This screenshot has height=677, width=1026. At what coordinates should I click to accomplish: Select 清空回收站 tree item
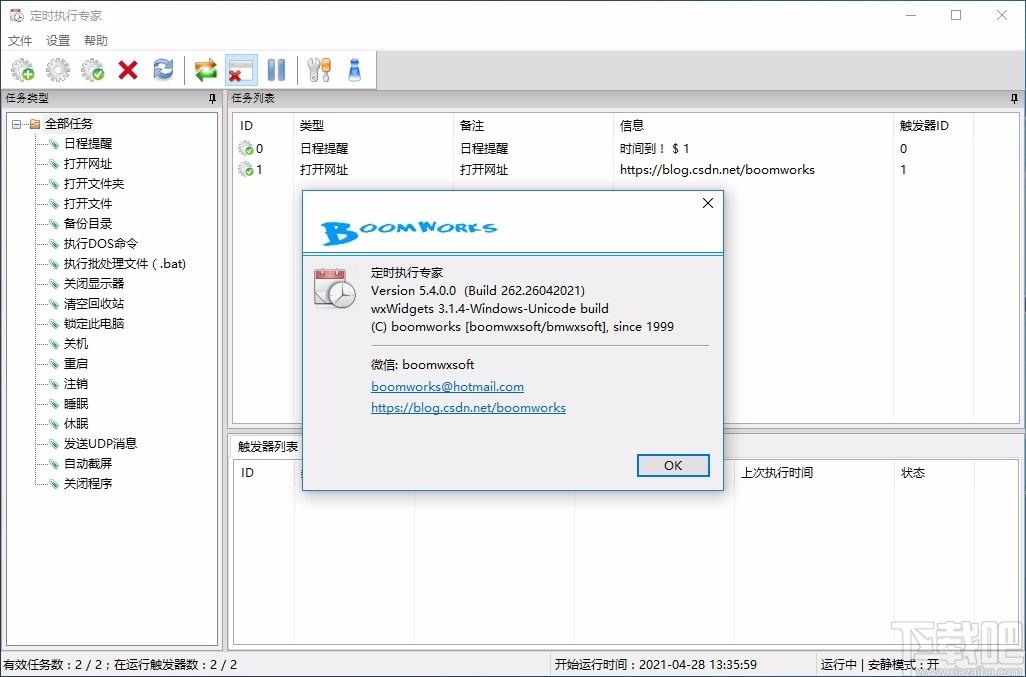(94, 304)
